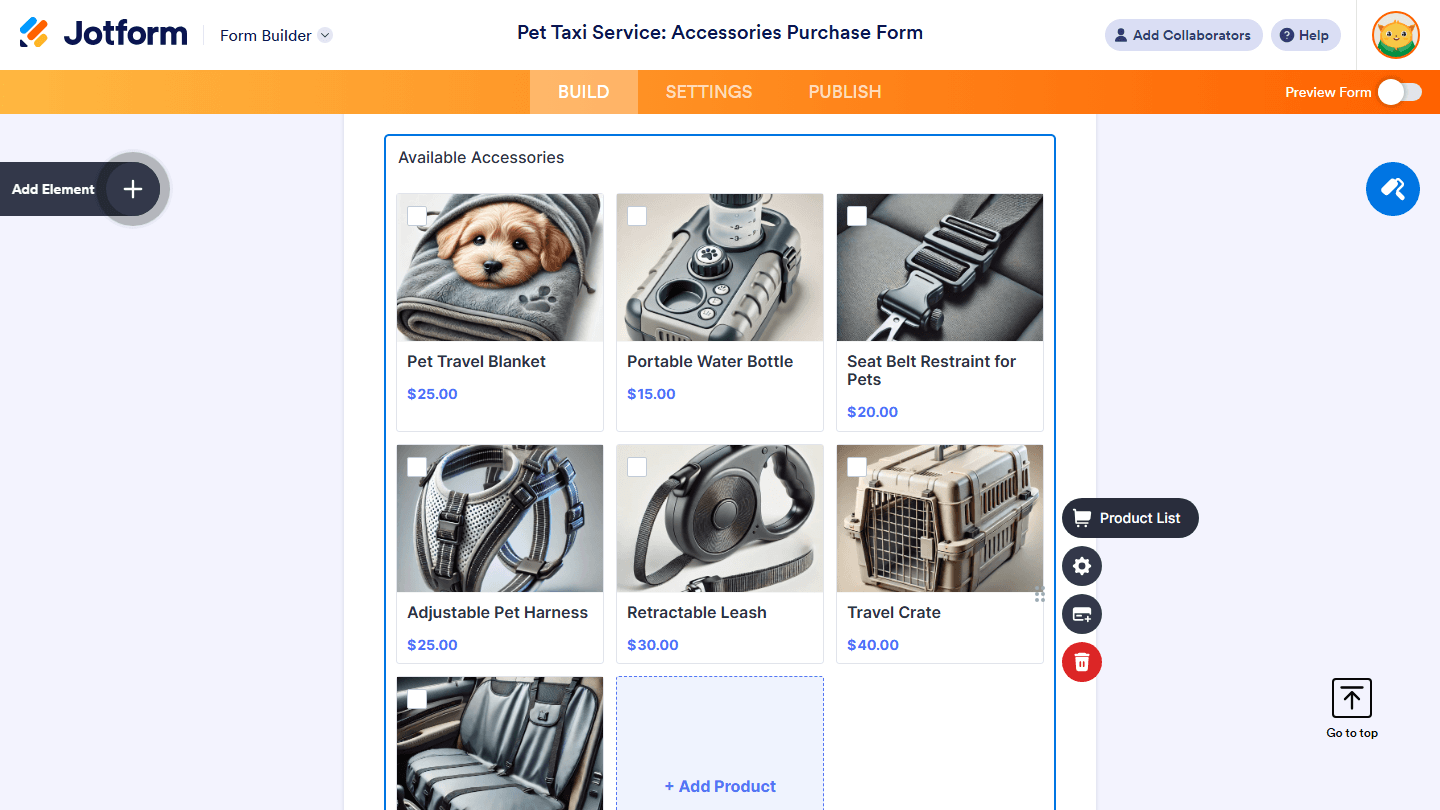This screenshot has height=810, width=1440.
Task: Tick the Retractable Leash checkbox
Action: 637,467
